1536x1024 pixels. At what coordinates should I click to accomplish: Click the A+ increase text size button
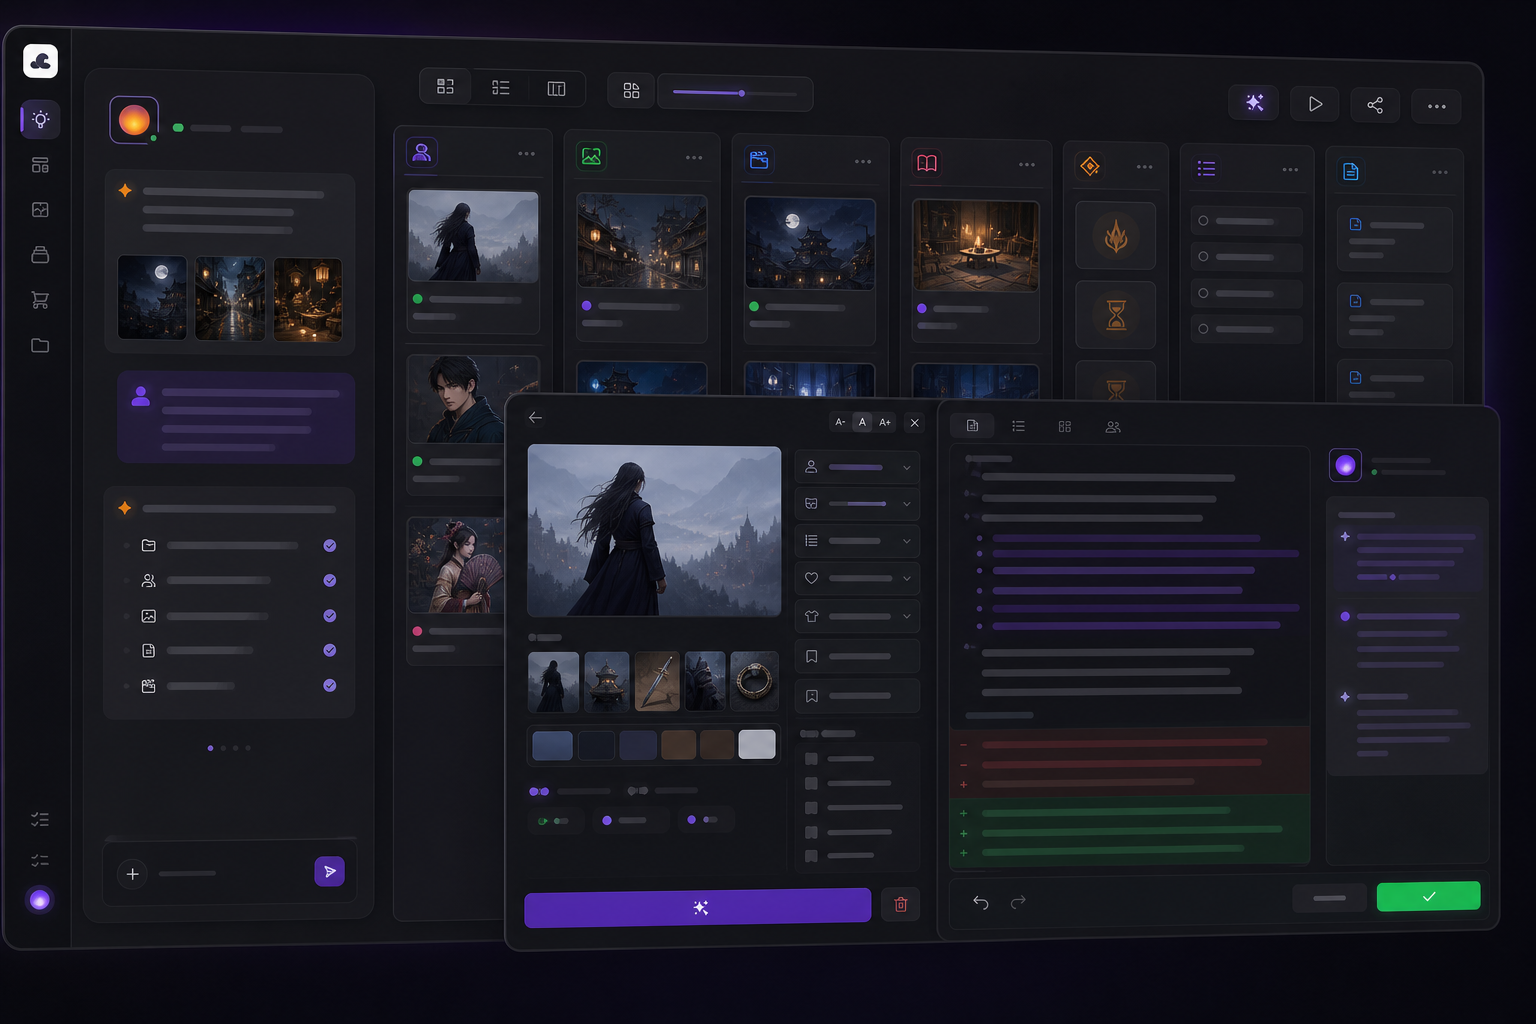885,422
